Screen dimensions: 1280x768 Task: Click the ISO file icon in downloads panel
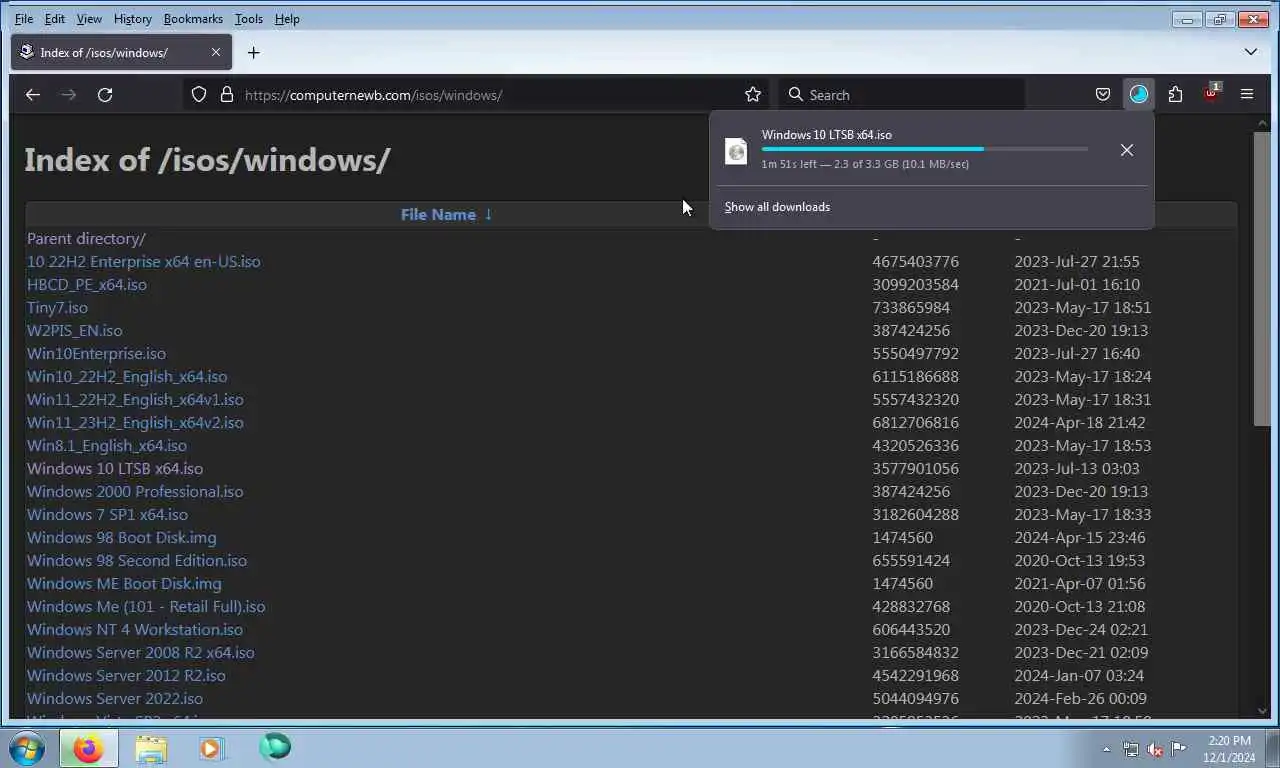(736, 151)
